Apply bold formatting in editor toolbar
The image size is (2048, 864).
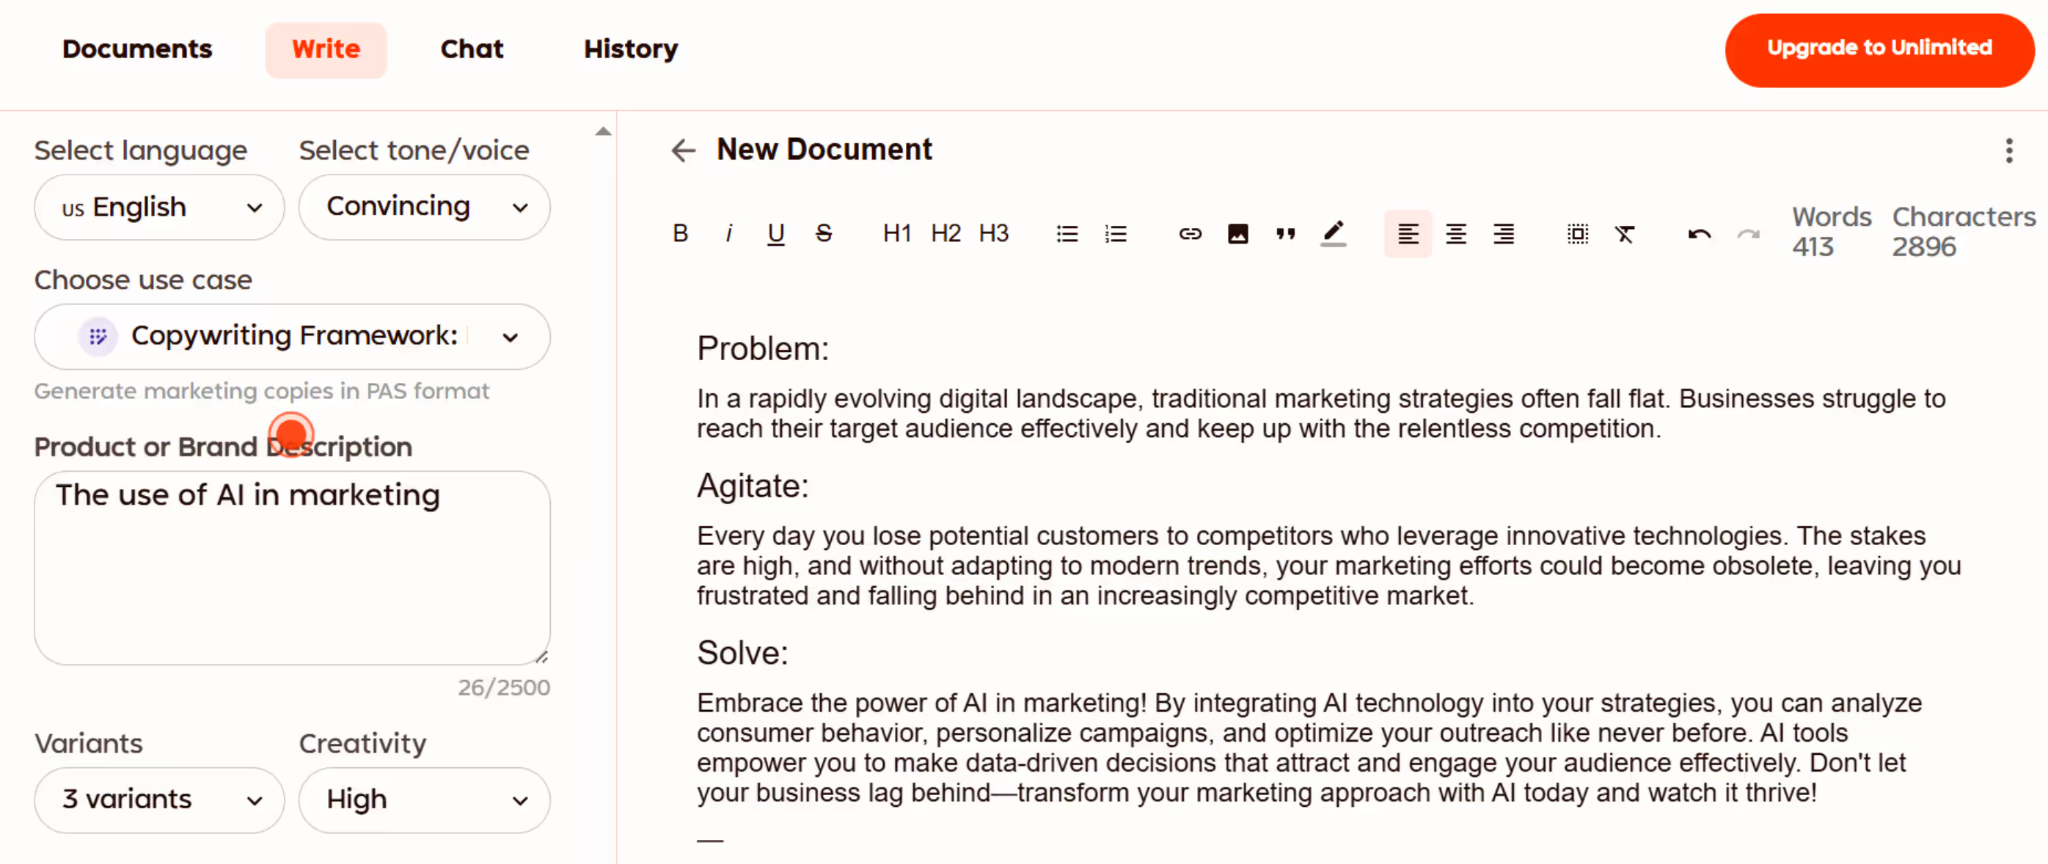(x=680, y=234)
